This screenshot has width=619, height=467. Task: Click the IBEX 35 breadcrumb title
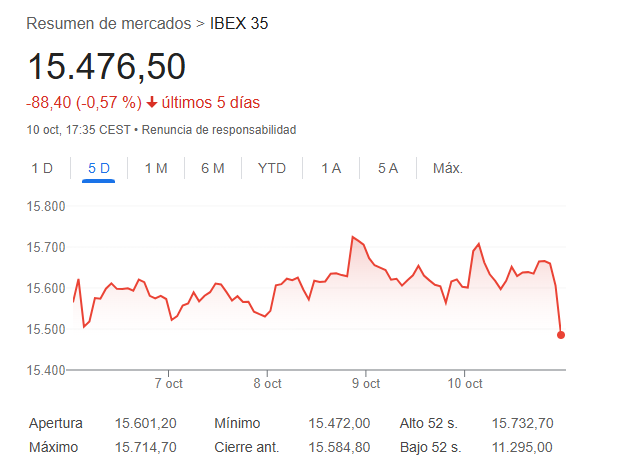tap(238, 23)
